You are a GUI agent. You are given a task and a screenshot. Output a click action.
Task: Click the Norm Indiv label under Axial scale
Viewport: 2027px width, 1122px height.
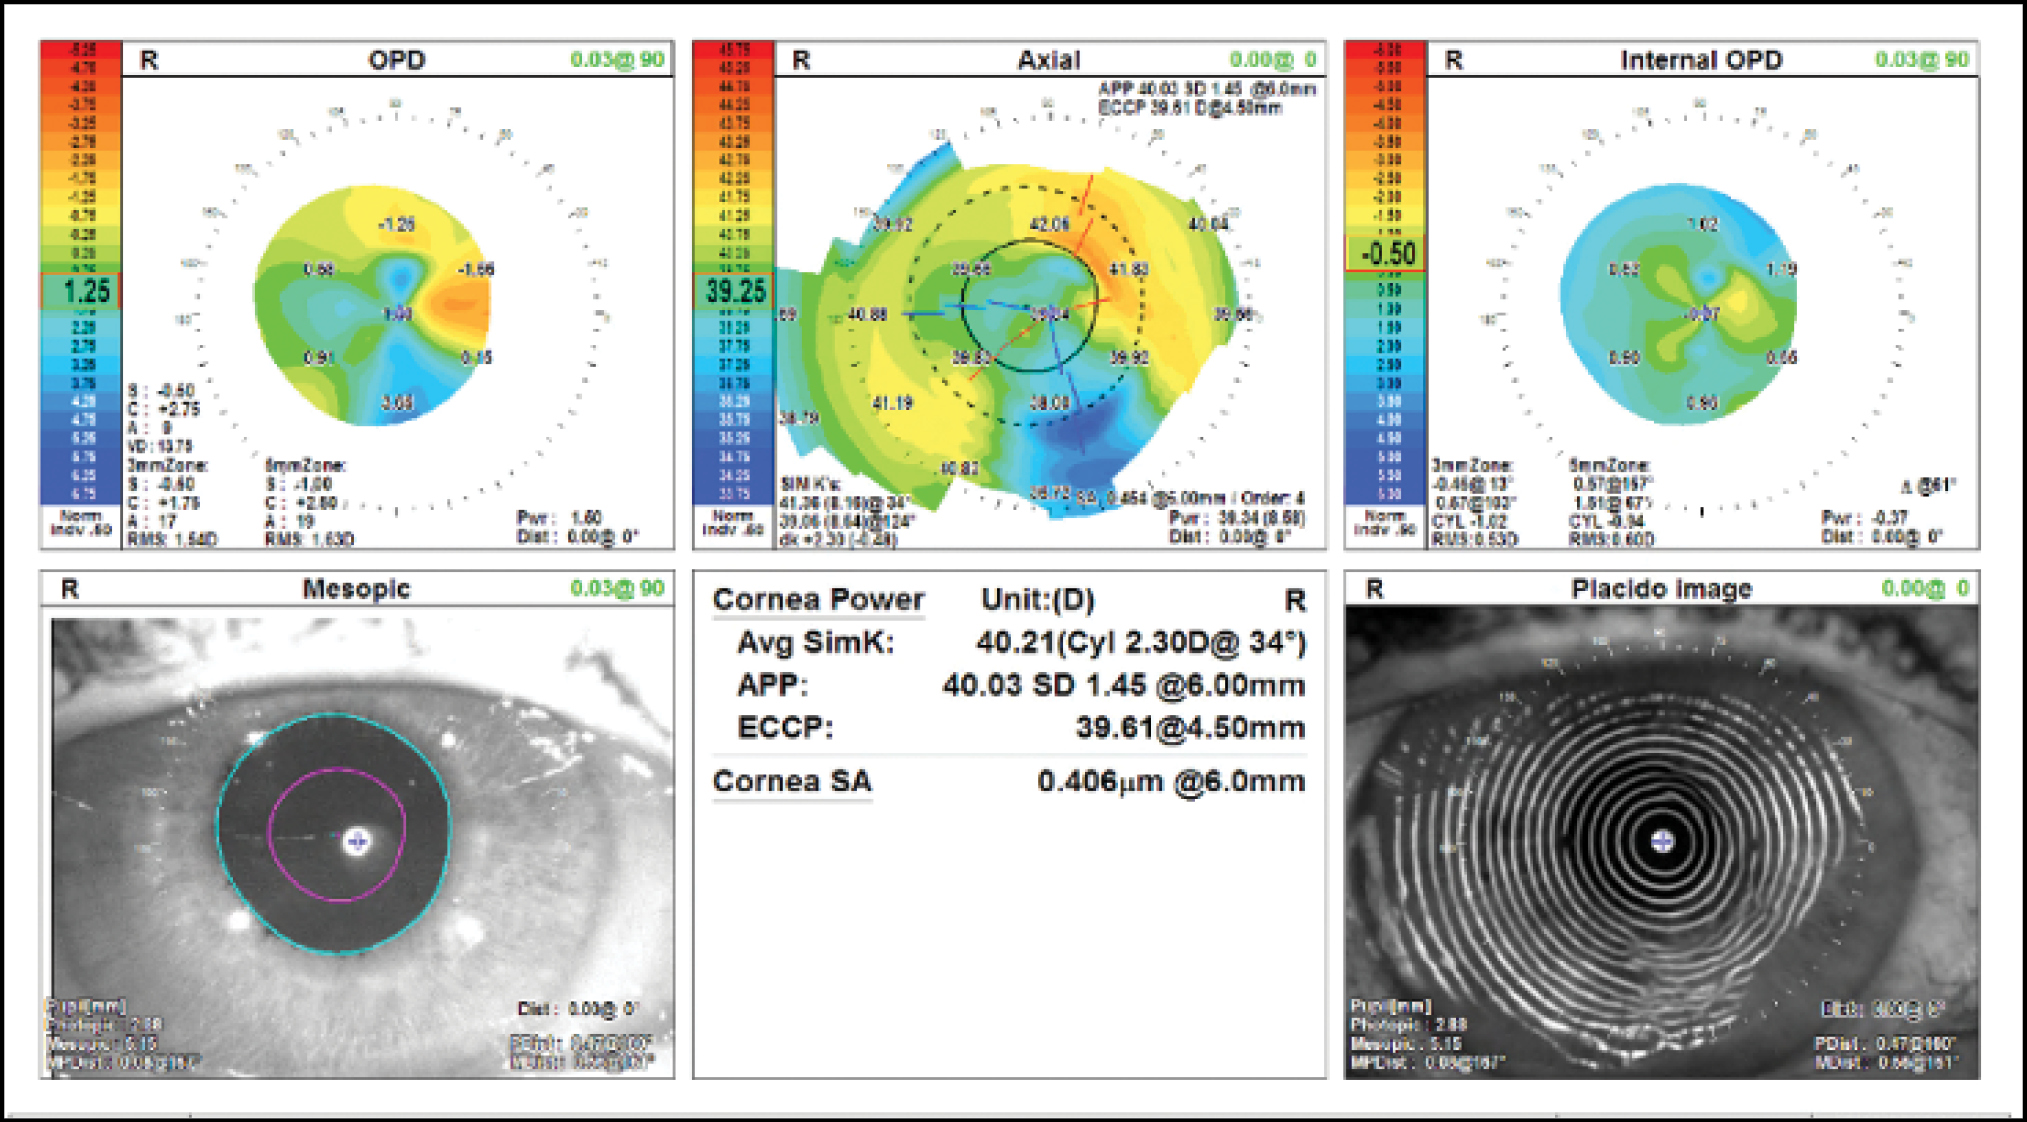733,522
